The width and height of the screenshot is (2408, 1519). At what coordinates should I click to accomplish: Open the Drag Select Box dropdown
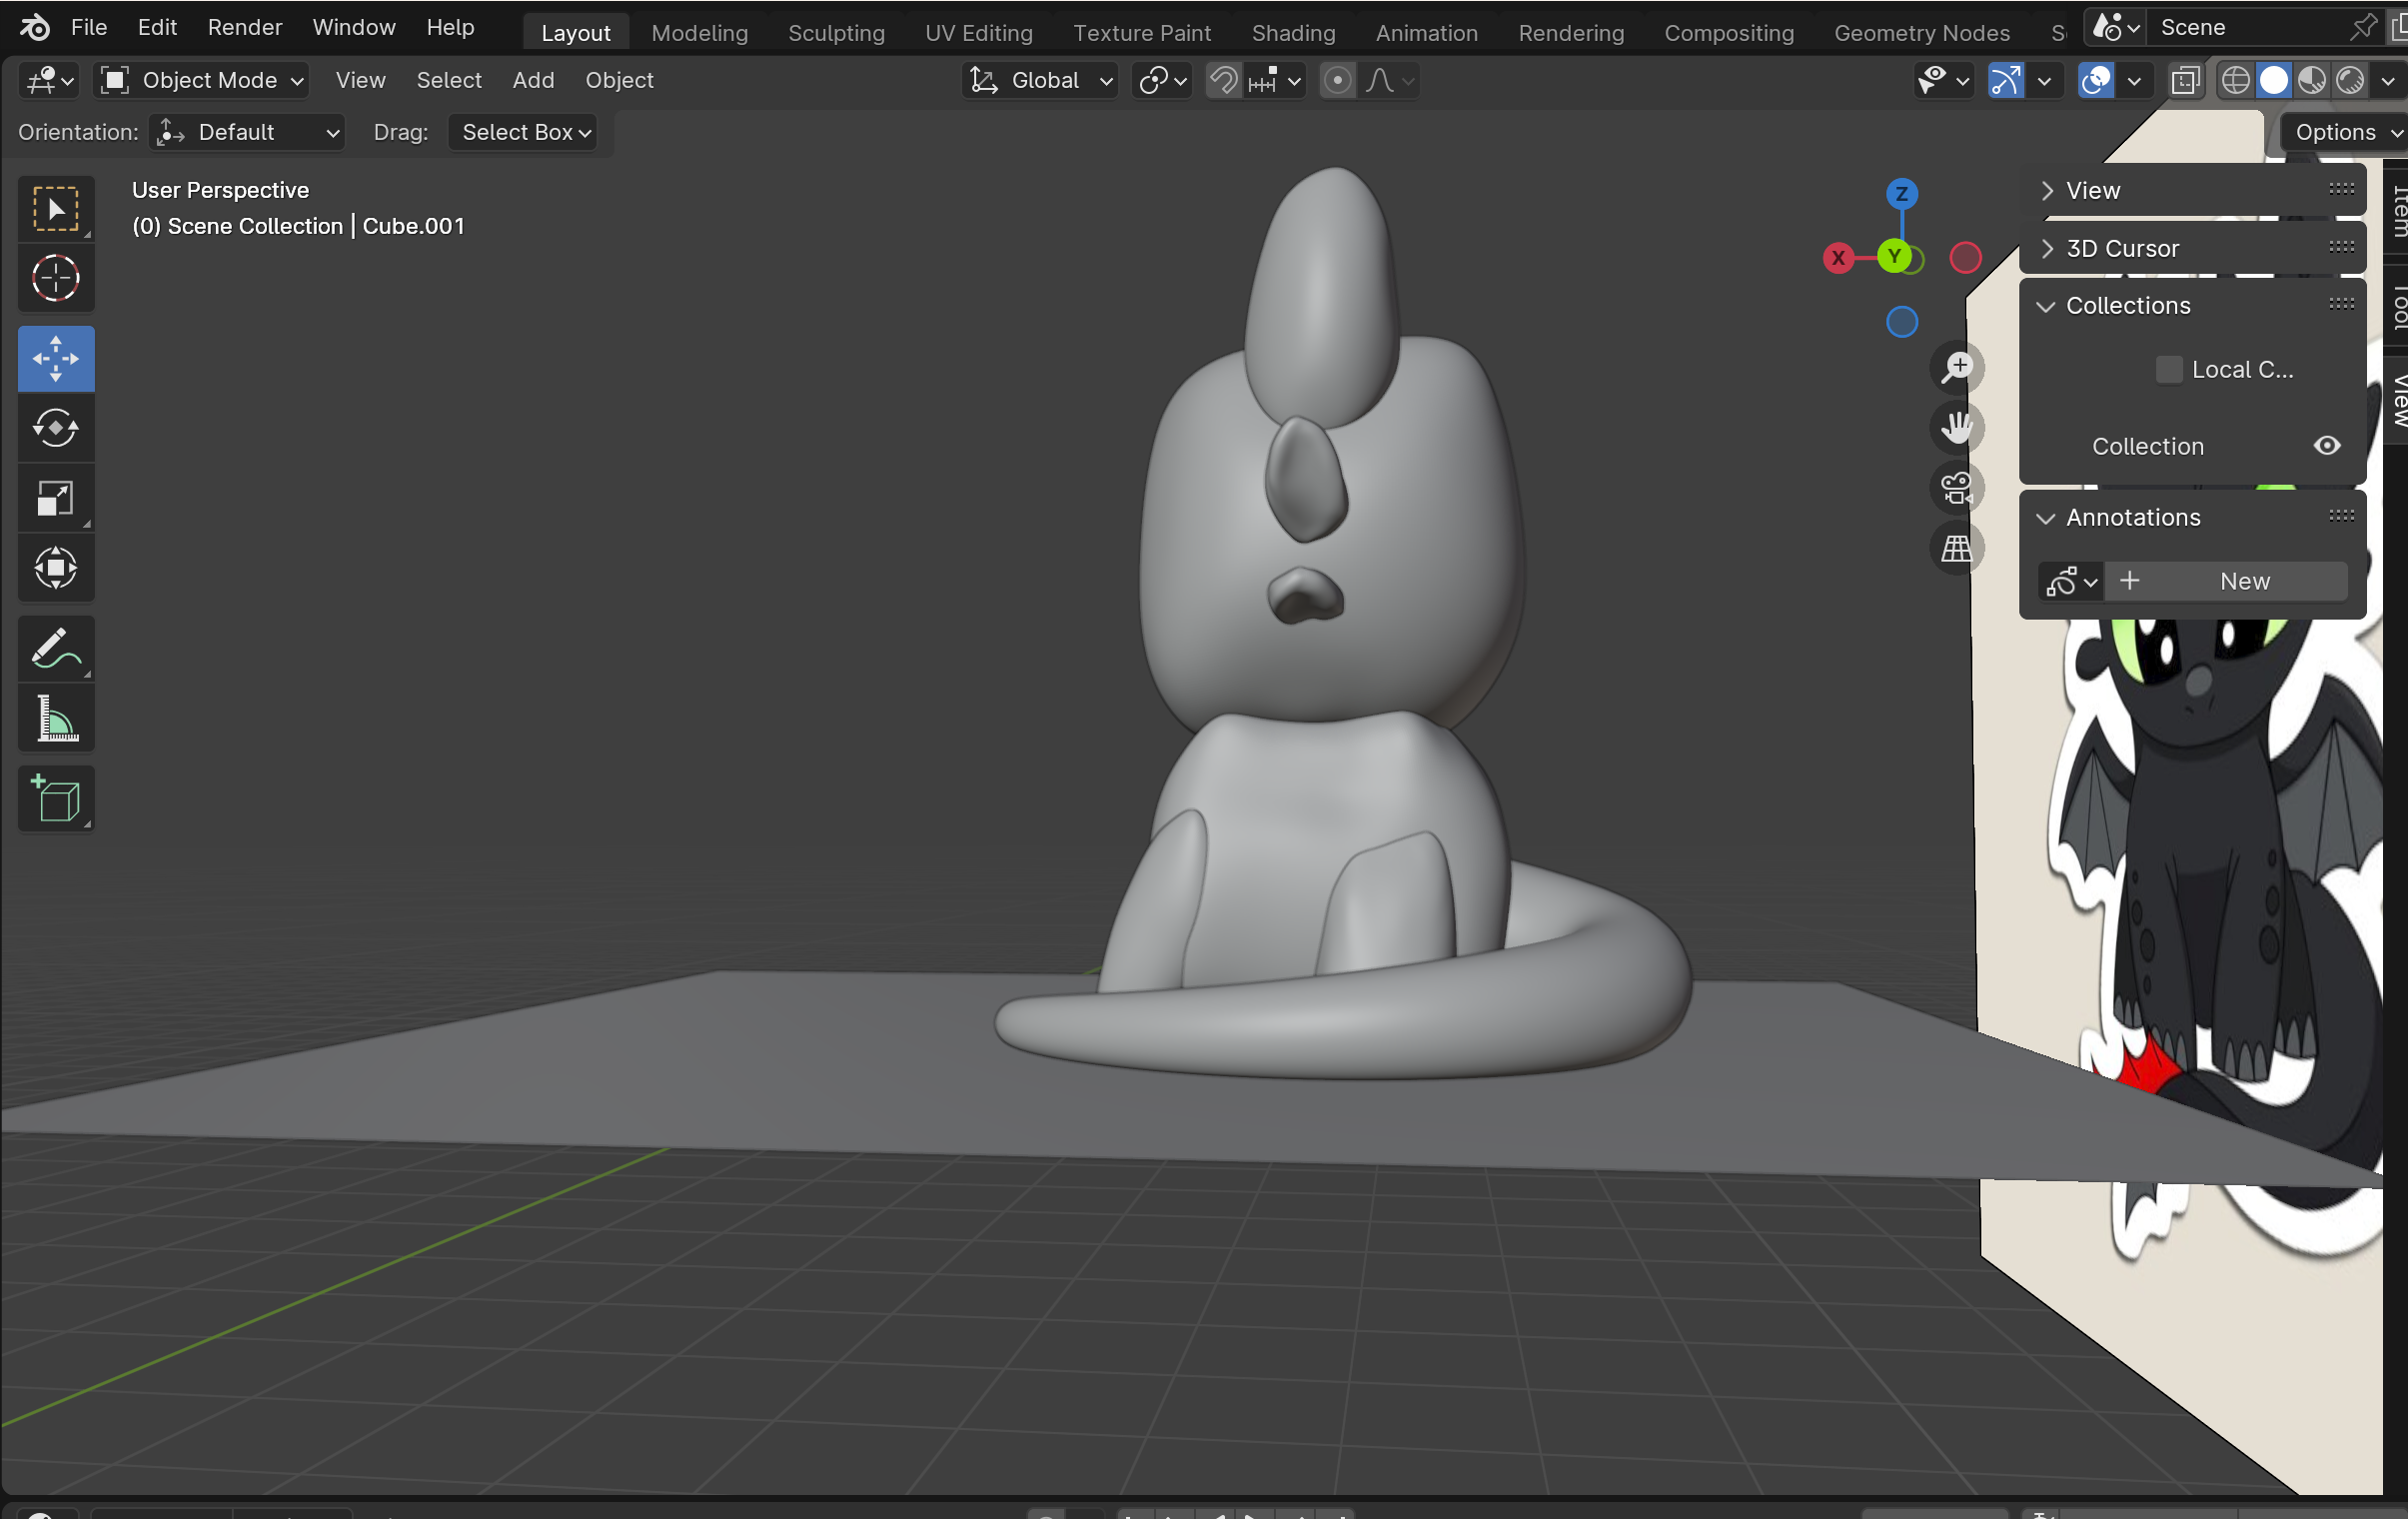(x=522, y=132)
